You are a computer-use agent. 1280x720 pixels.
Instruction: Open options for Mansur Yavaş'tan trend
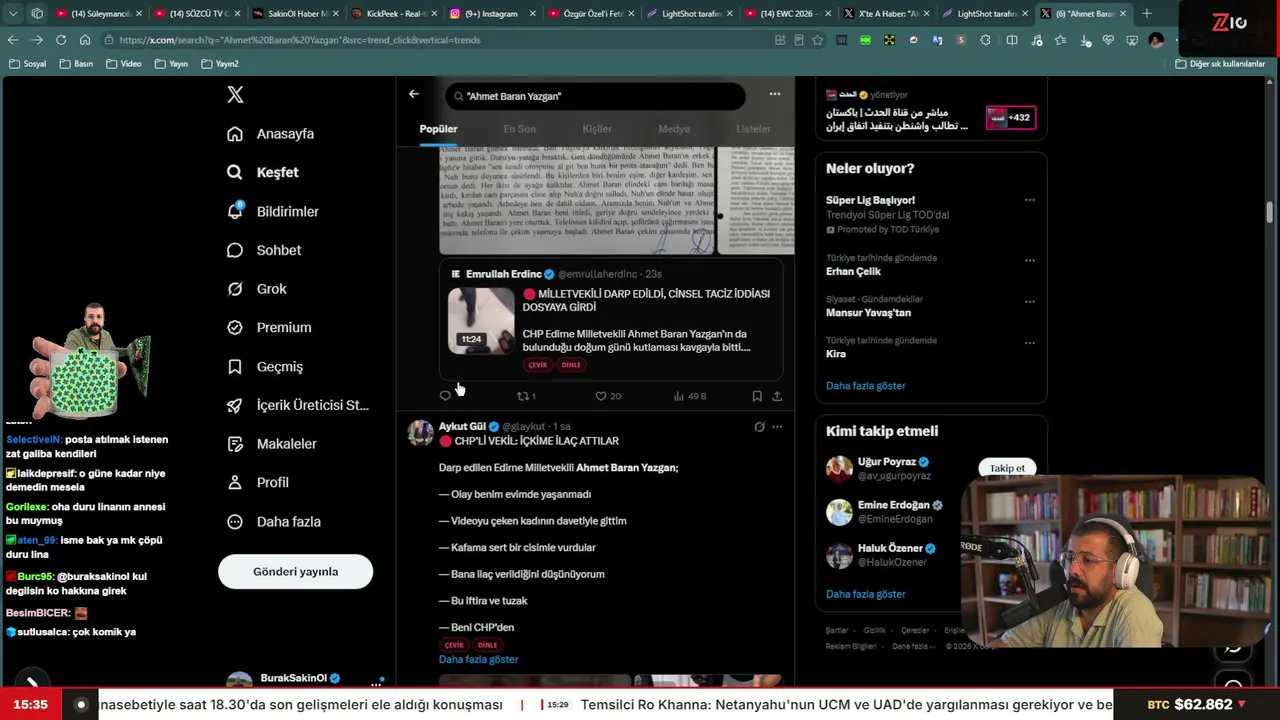[x=1029, y=301]
